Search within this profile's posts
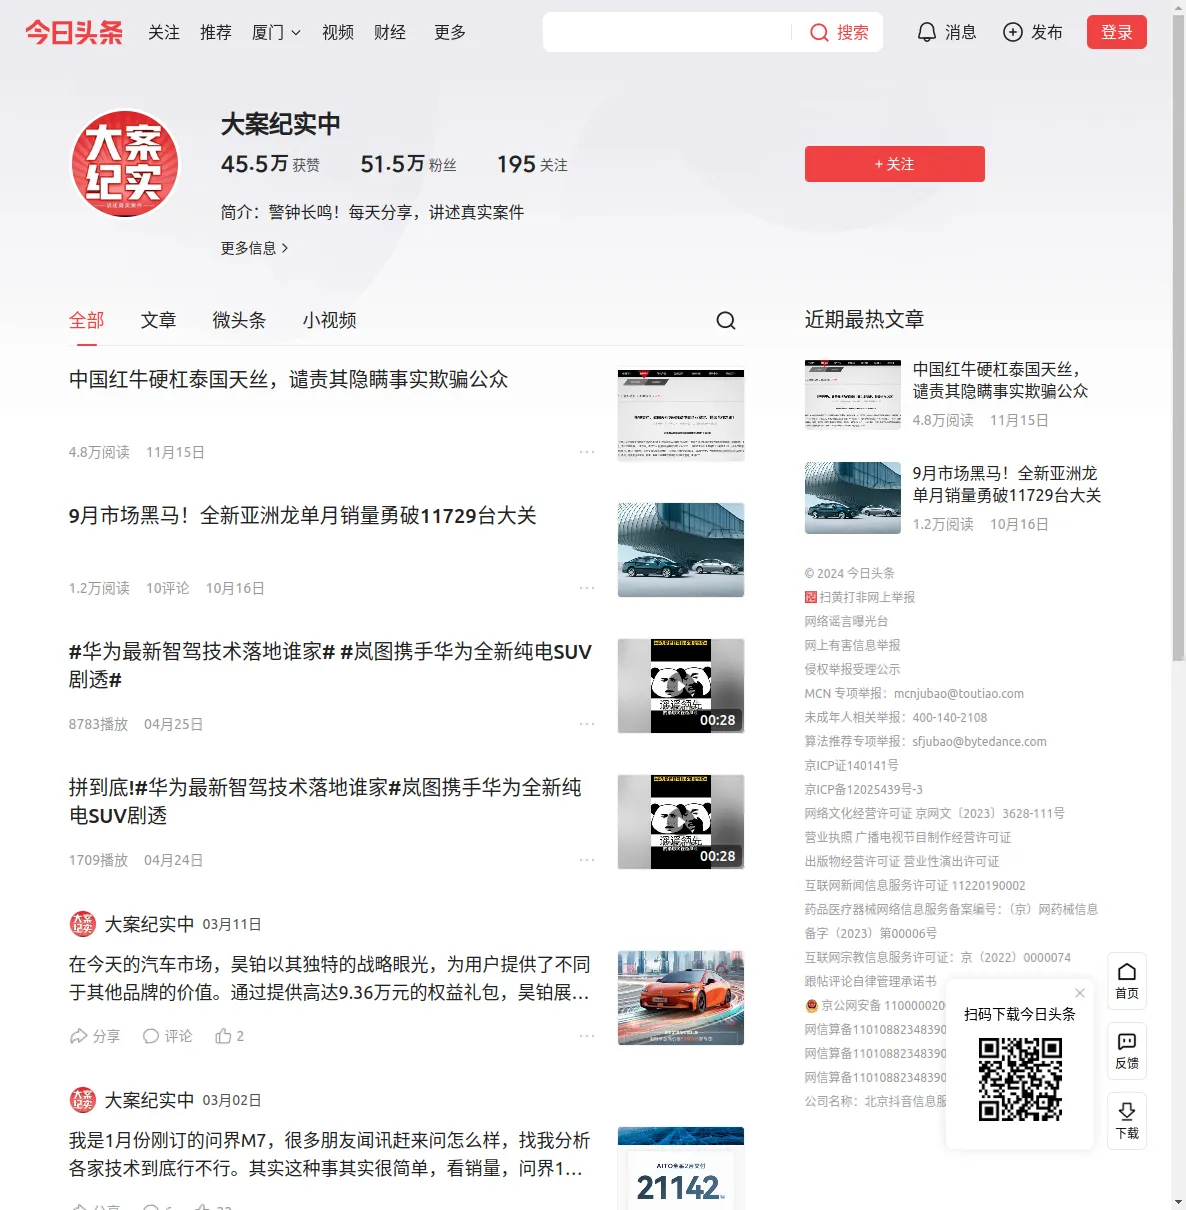This screenshot has height=1210, width=1186. point(726,320)
